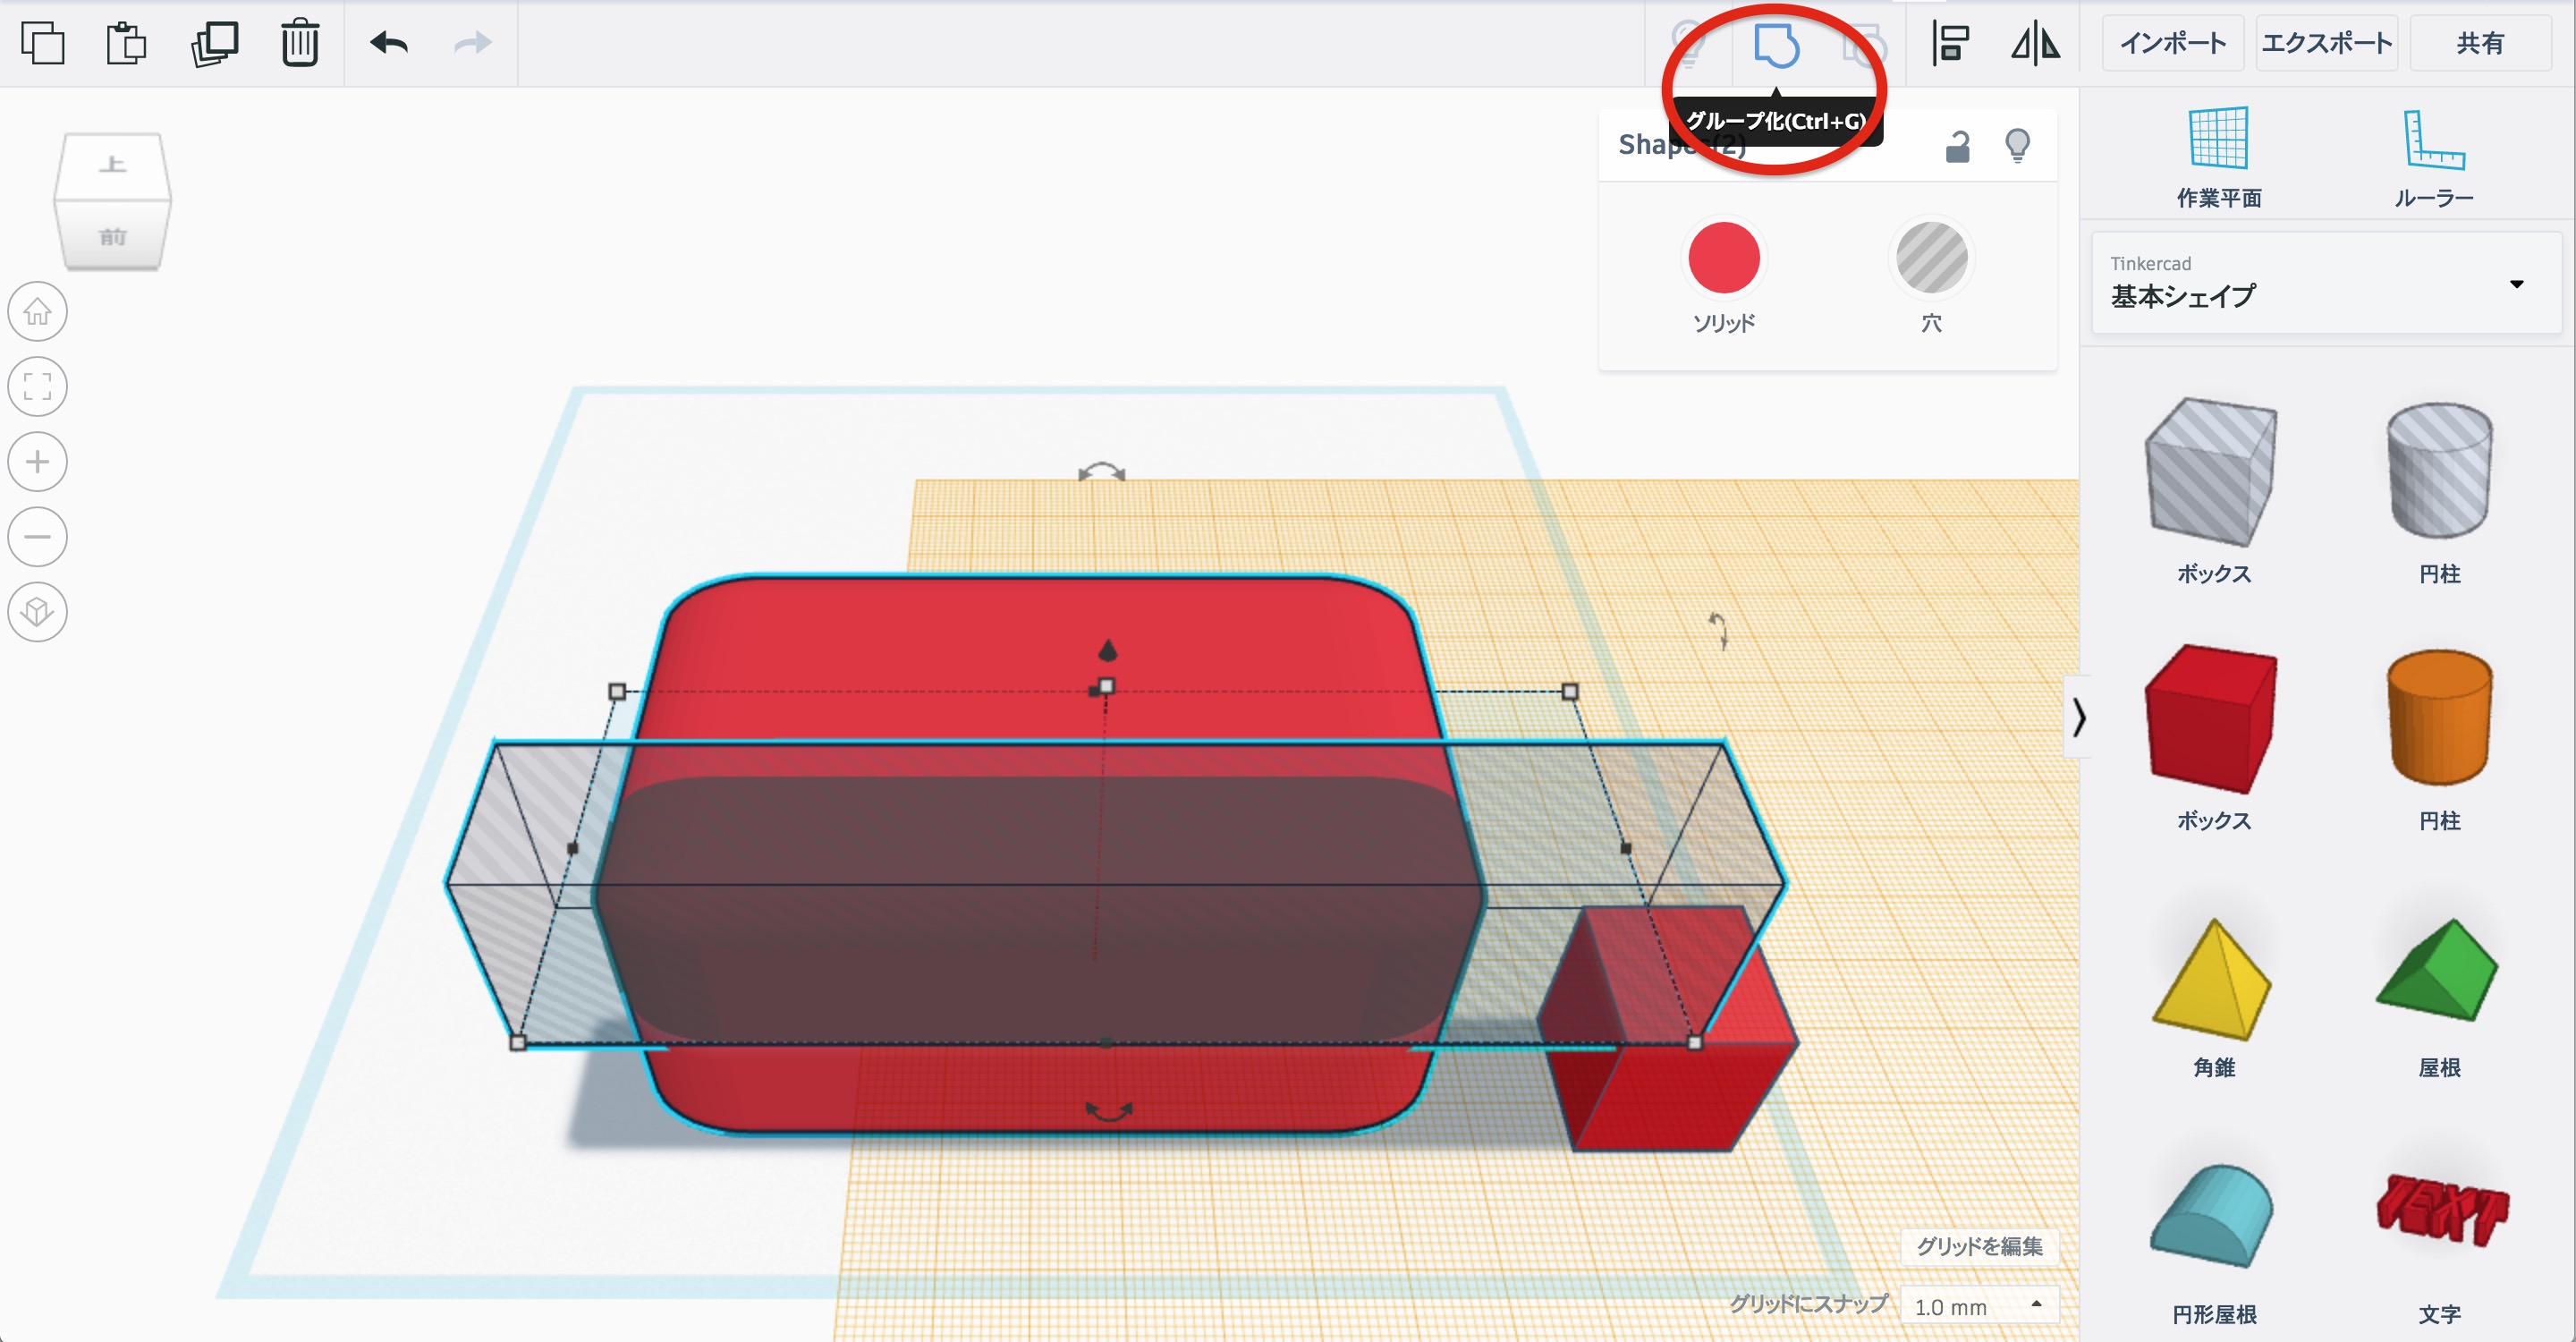Screen dimensions: 2576x1342
Task: Set selected shapes to Hole mode
Action: [1931, 258]
